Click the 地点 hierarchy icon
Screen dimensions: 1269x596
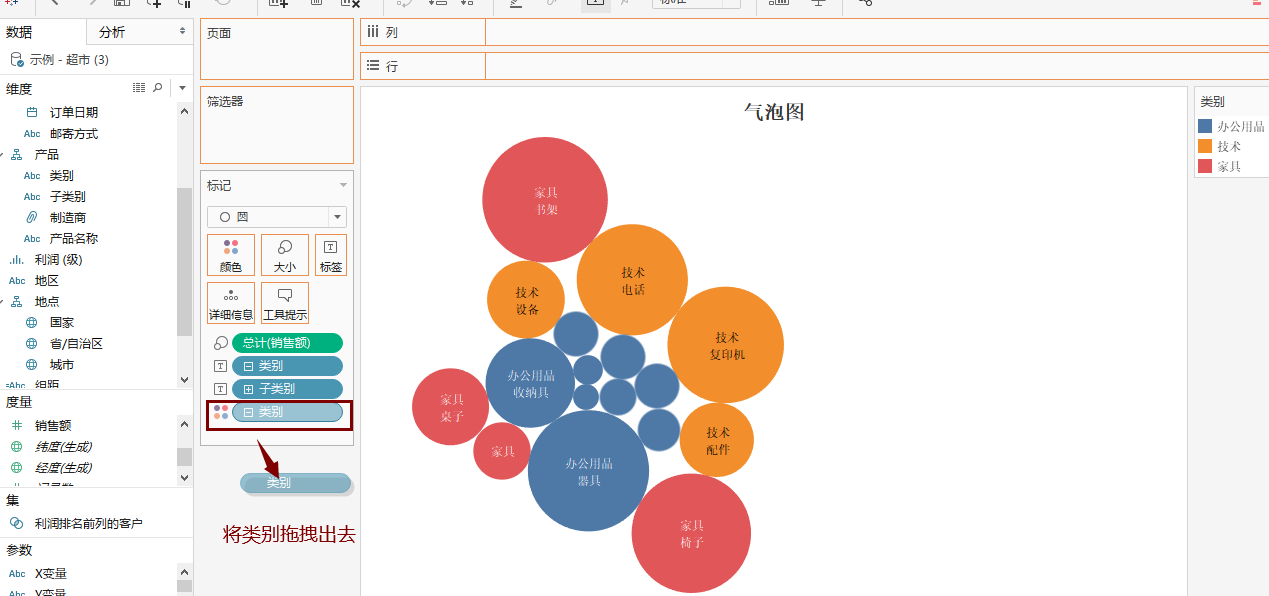click(17, 301)
